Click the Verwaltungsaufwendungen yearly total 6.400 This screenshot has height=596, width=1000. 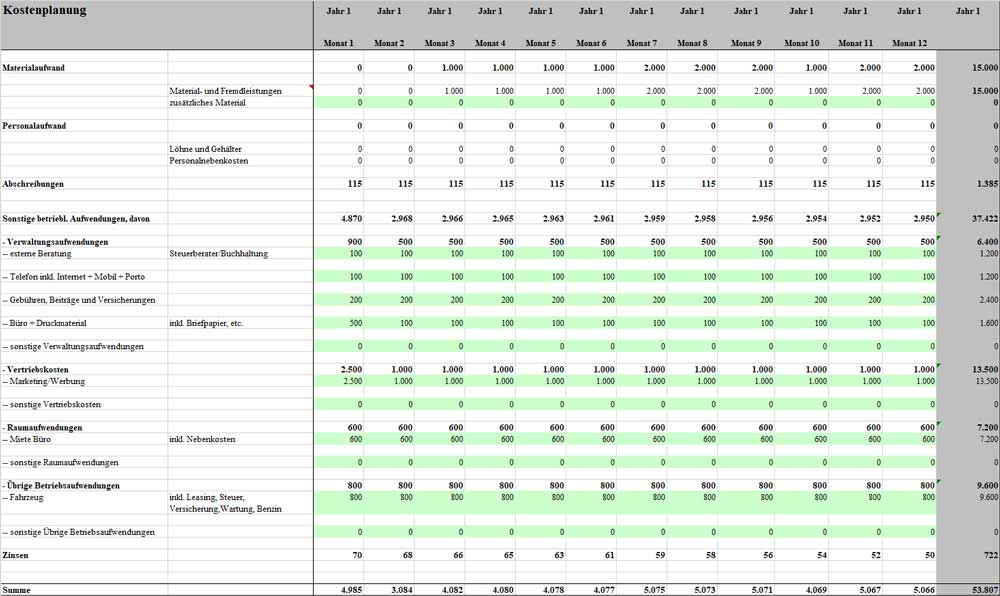(x=987, y=242)
